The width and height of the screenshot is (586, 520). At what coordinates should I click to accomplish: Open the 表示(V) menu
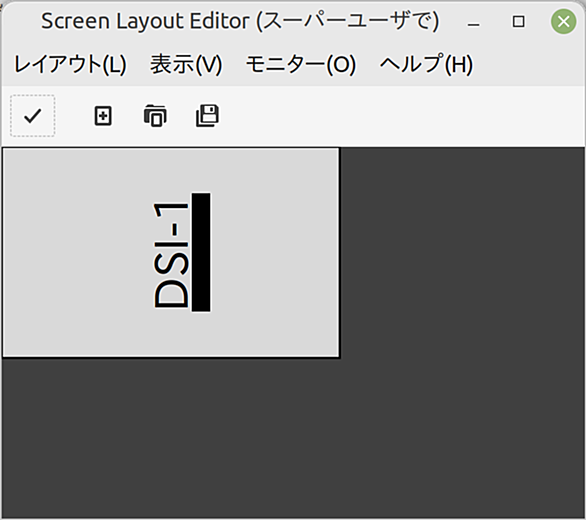186,64
